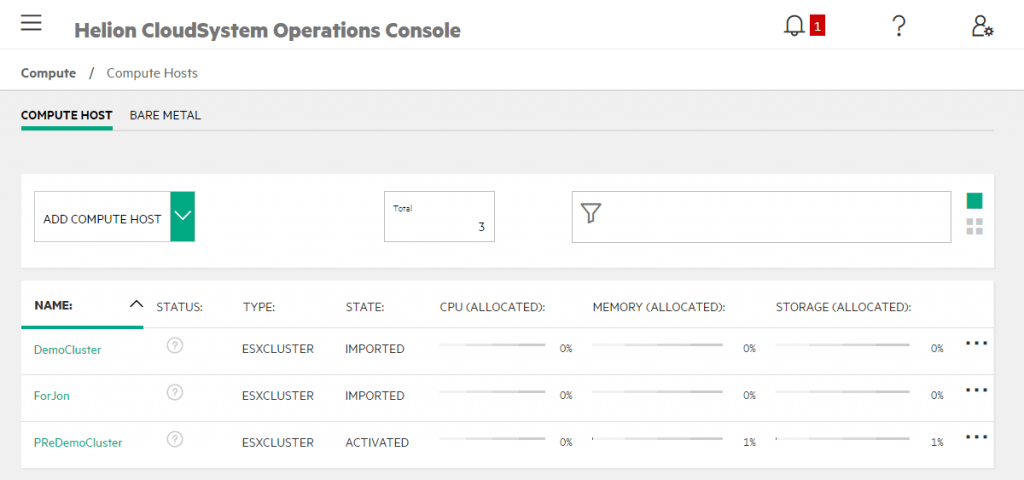1024x480 pixels.
Task: Click PReDemoCluster unknown status icon
Action: click(174, 439)
